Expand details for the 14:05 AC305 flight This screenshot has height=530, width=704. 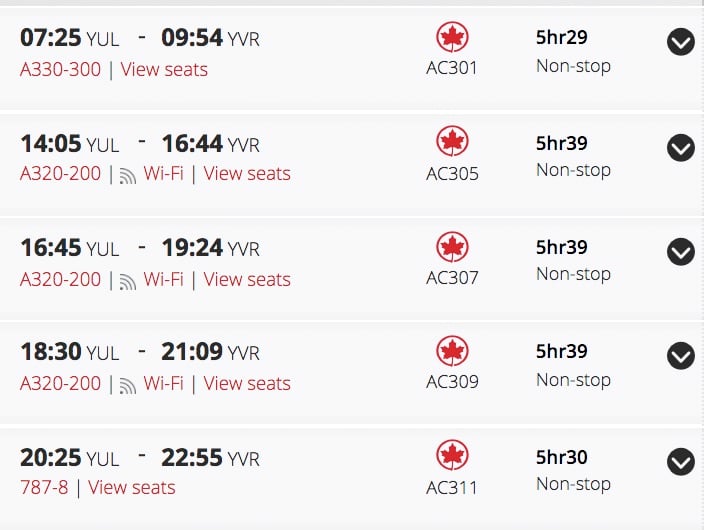681,148
